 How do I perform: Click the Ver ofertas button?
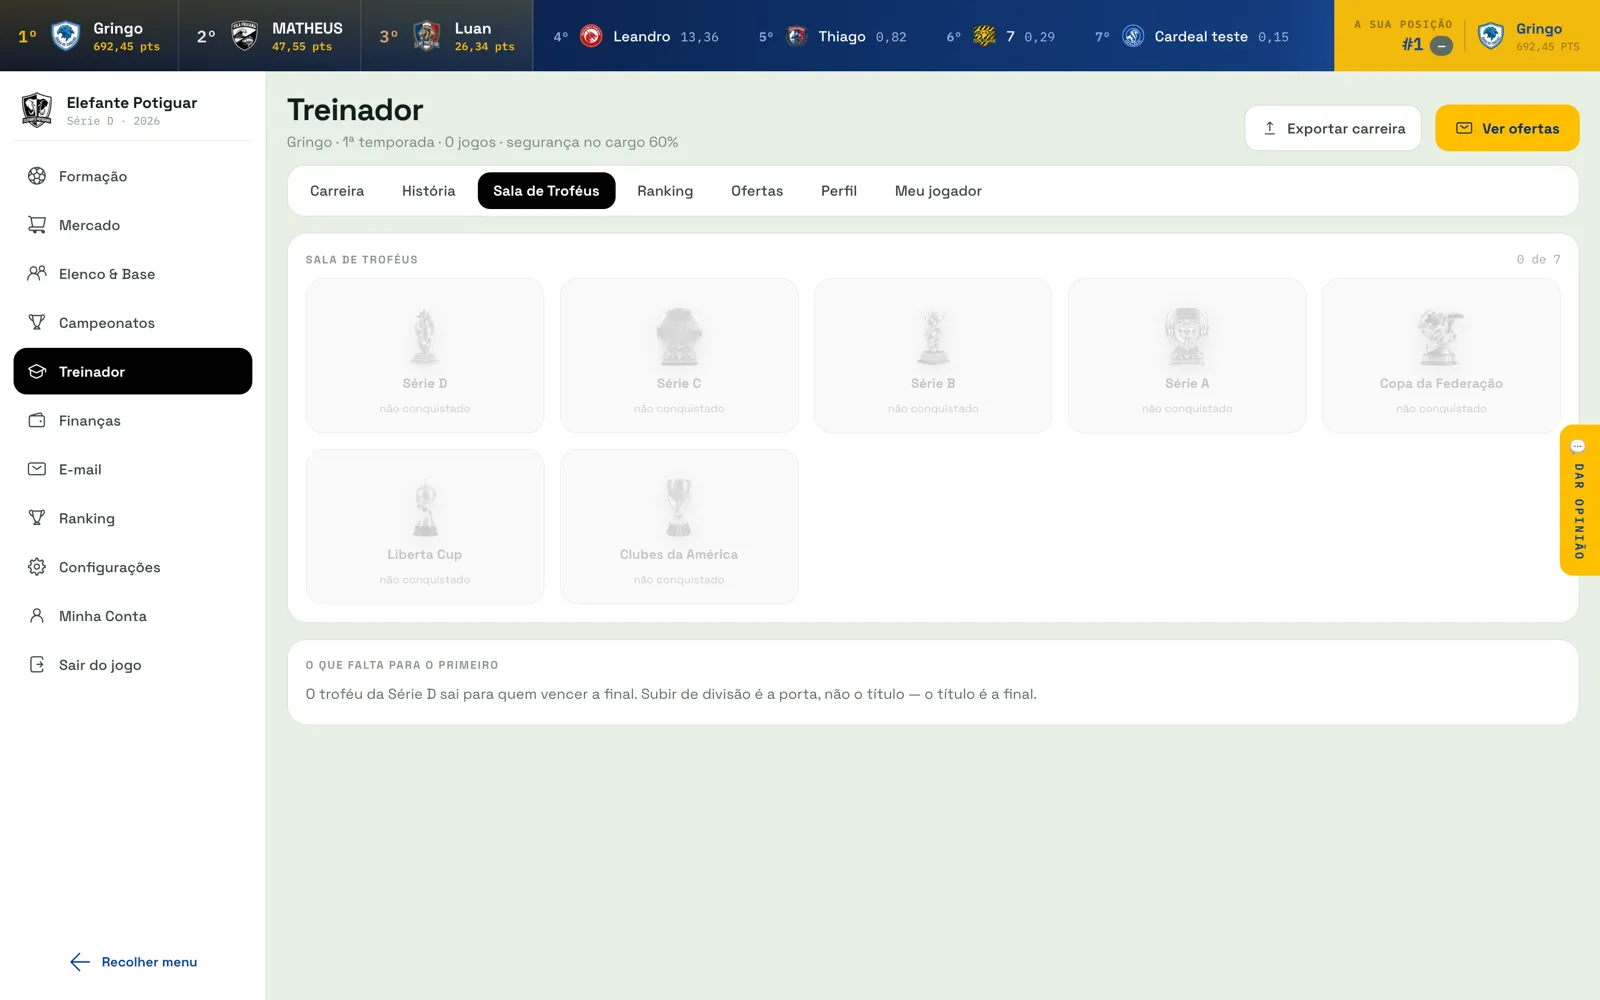[x=1507, y=128]
